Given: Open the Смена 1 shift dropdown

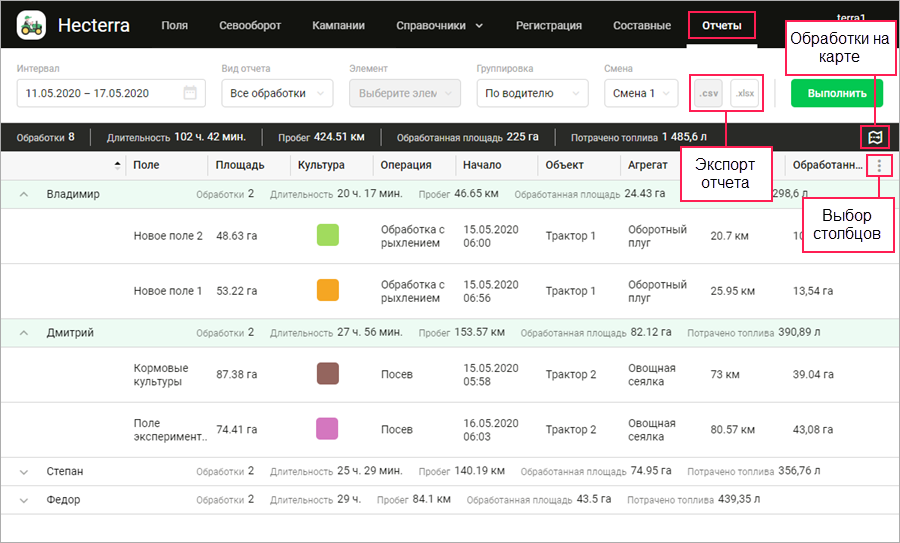Looking at the screenshot, I should click(x=642, y=93).
